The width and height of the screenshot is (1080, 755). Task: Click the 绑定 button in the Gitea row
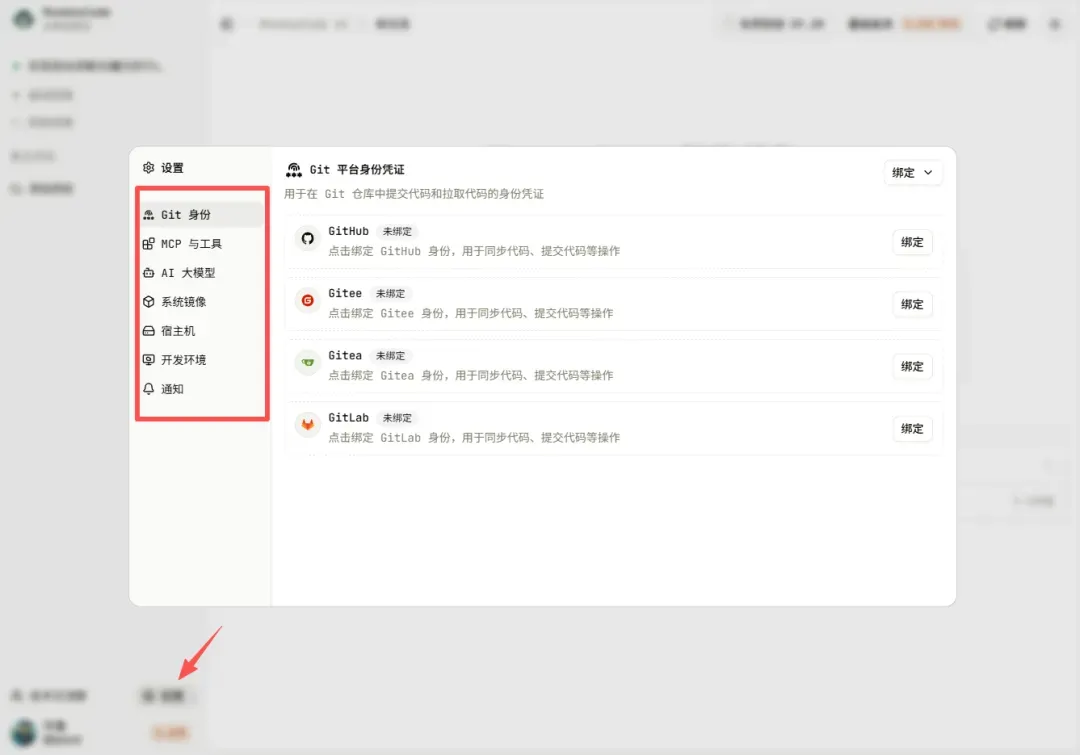click(912, 366)
